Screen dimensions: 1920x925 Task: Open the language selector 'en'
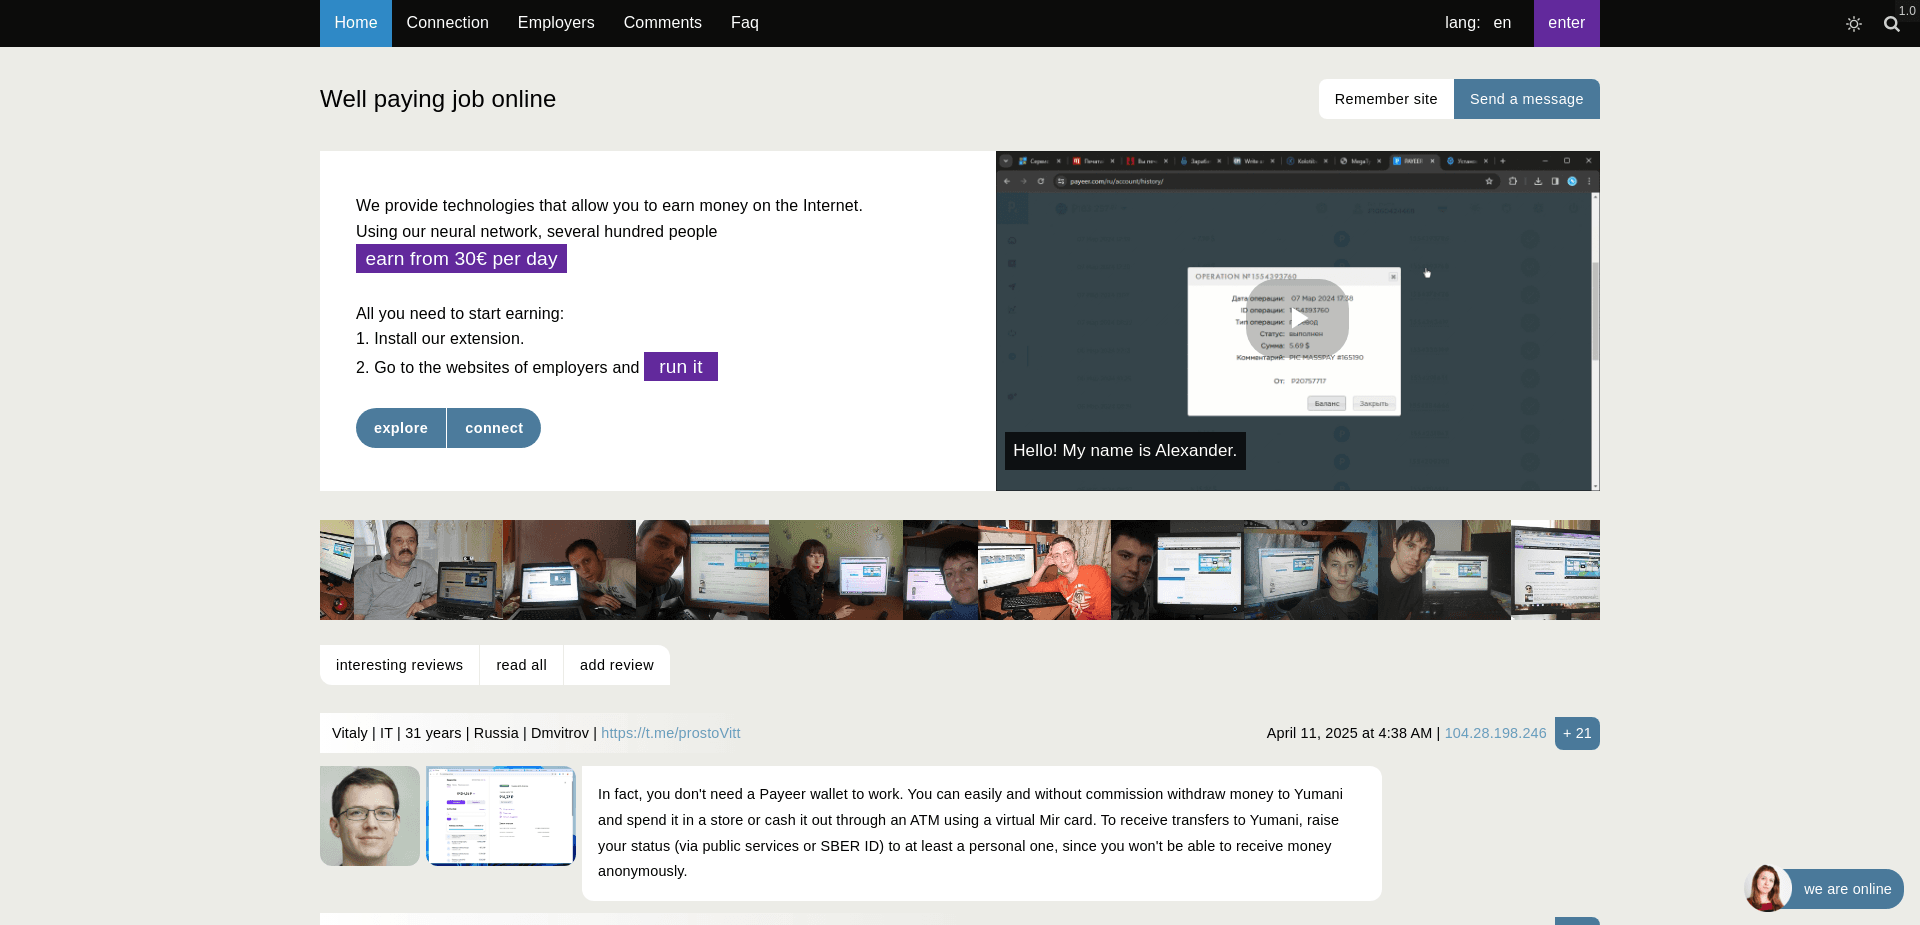click(x=1501, y=23)
